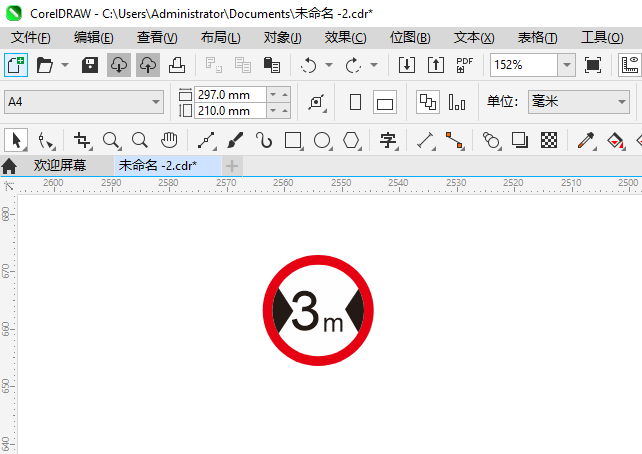The image size is (642, 454).
Task: Select the Polygon tool
Action: point(351,140)
